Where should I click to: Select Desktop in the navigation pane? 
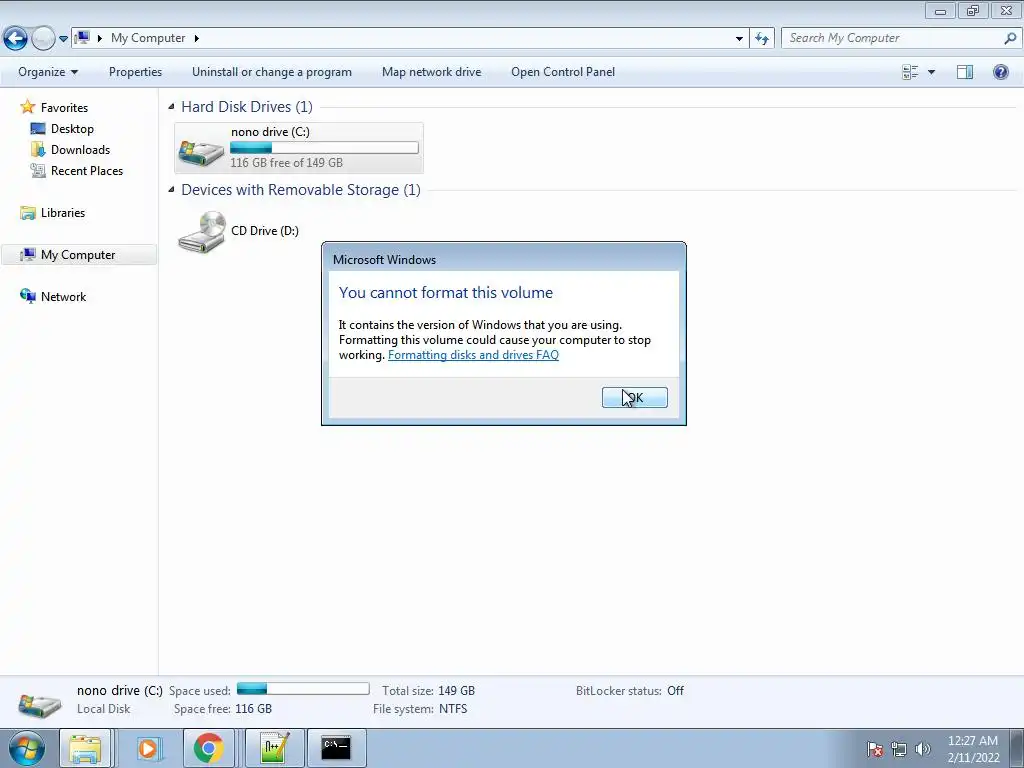point(72,129)
